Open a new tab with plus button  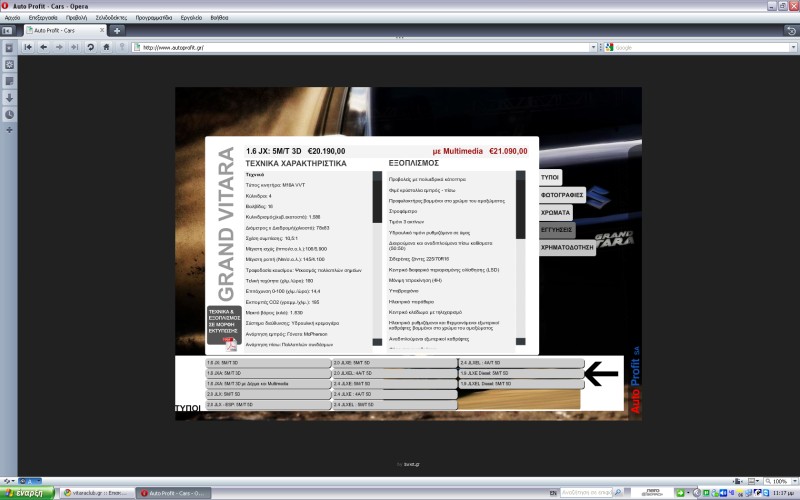(117, 31)
